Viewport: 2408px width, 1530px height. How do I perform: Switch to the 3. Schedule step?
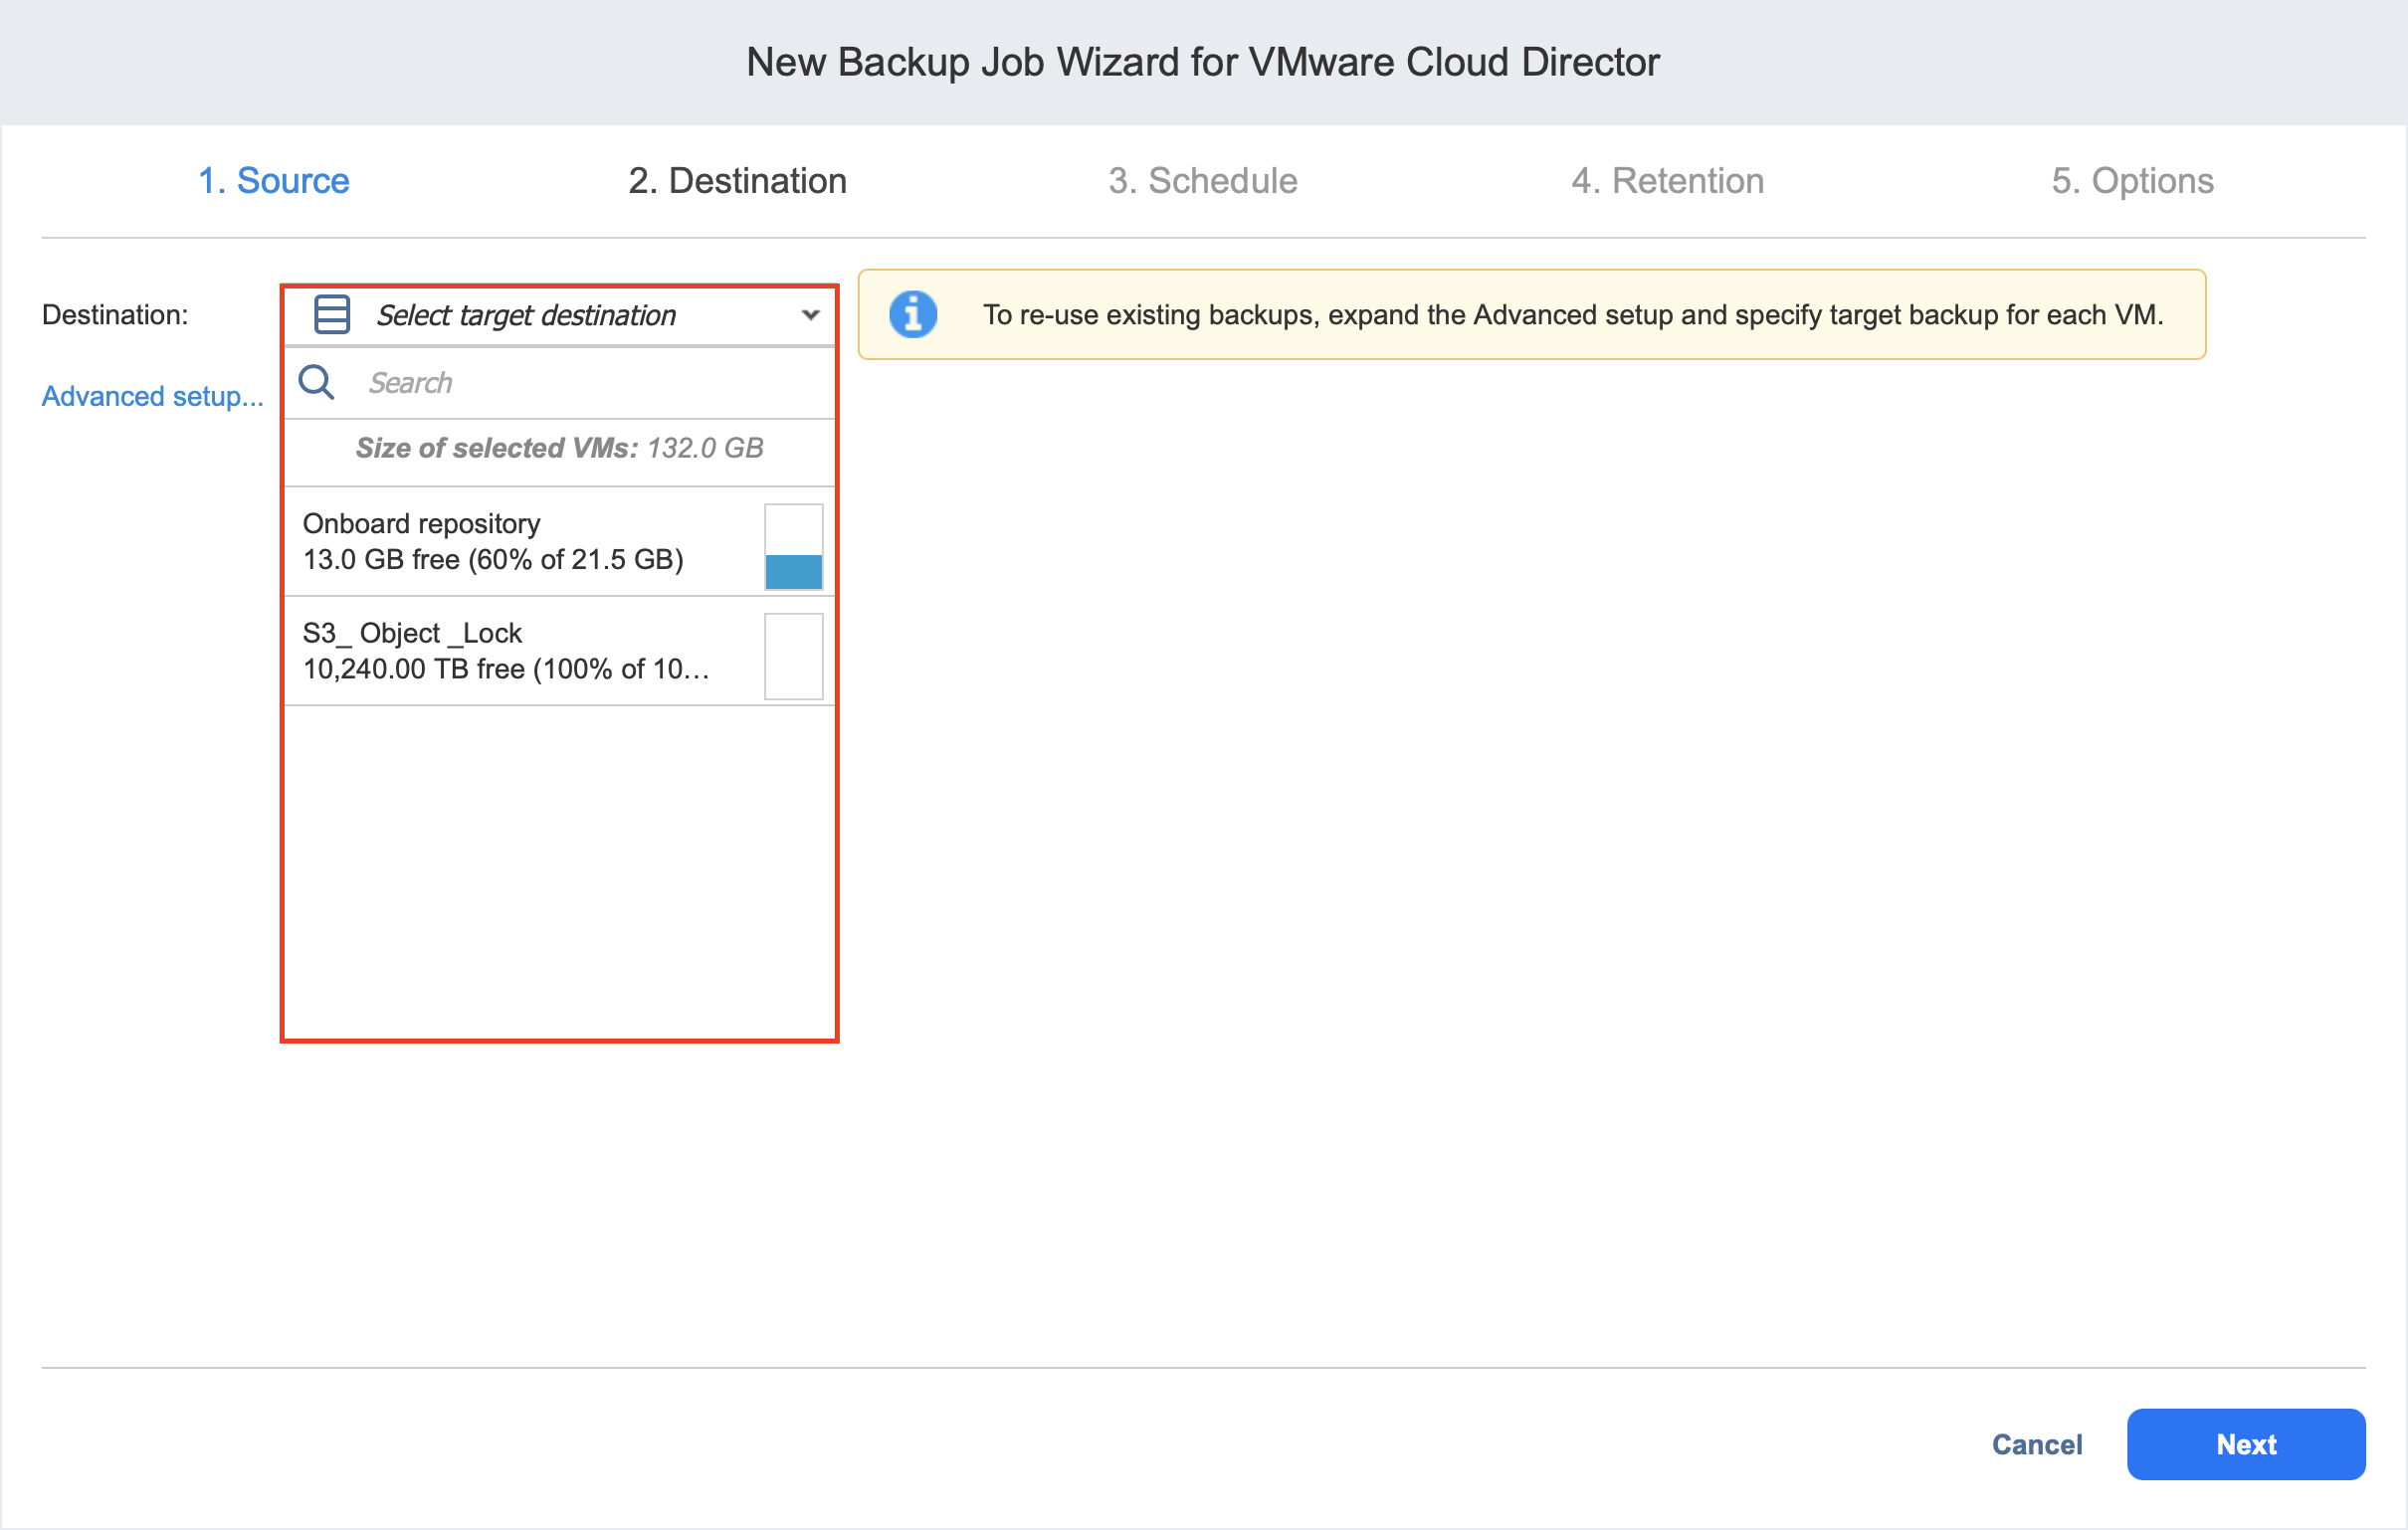pyautogui.click(x=1202, y=181)
